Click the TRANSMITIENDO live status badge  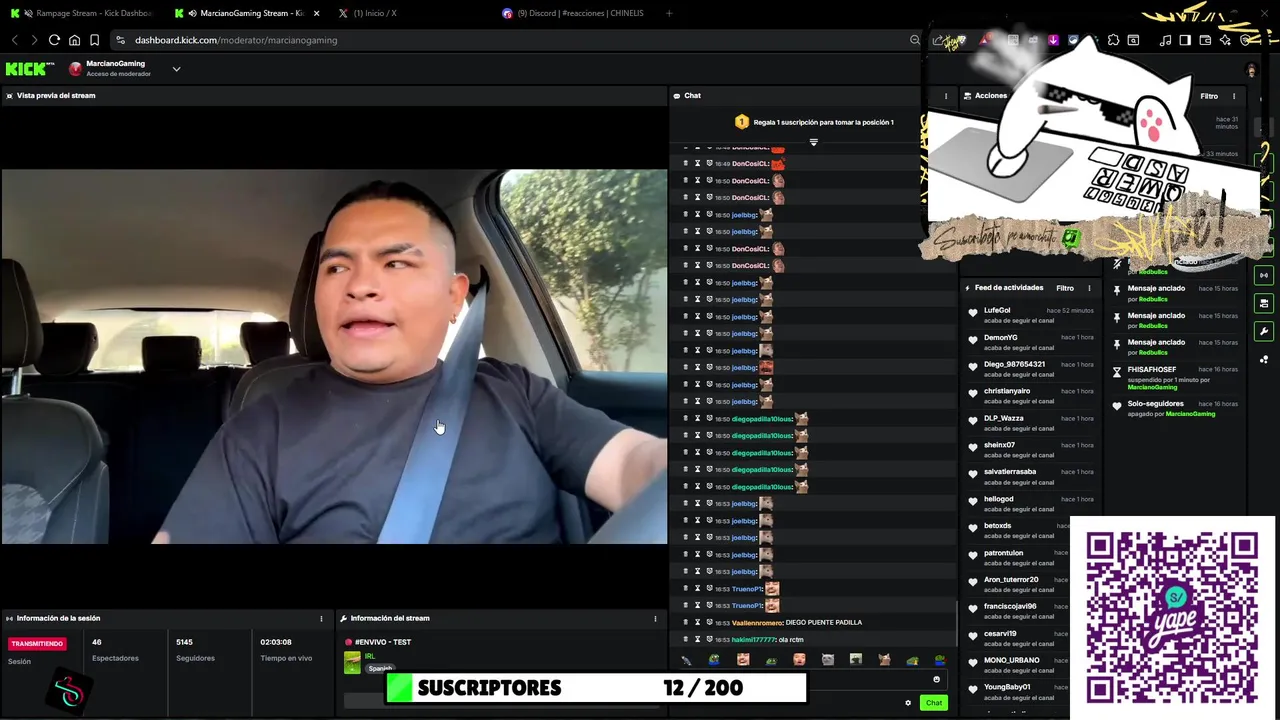point(37,644)
